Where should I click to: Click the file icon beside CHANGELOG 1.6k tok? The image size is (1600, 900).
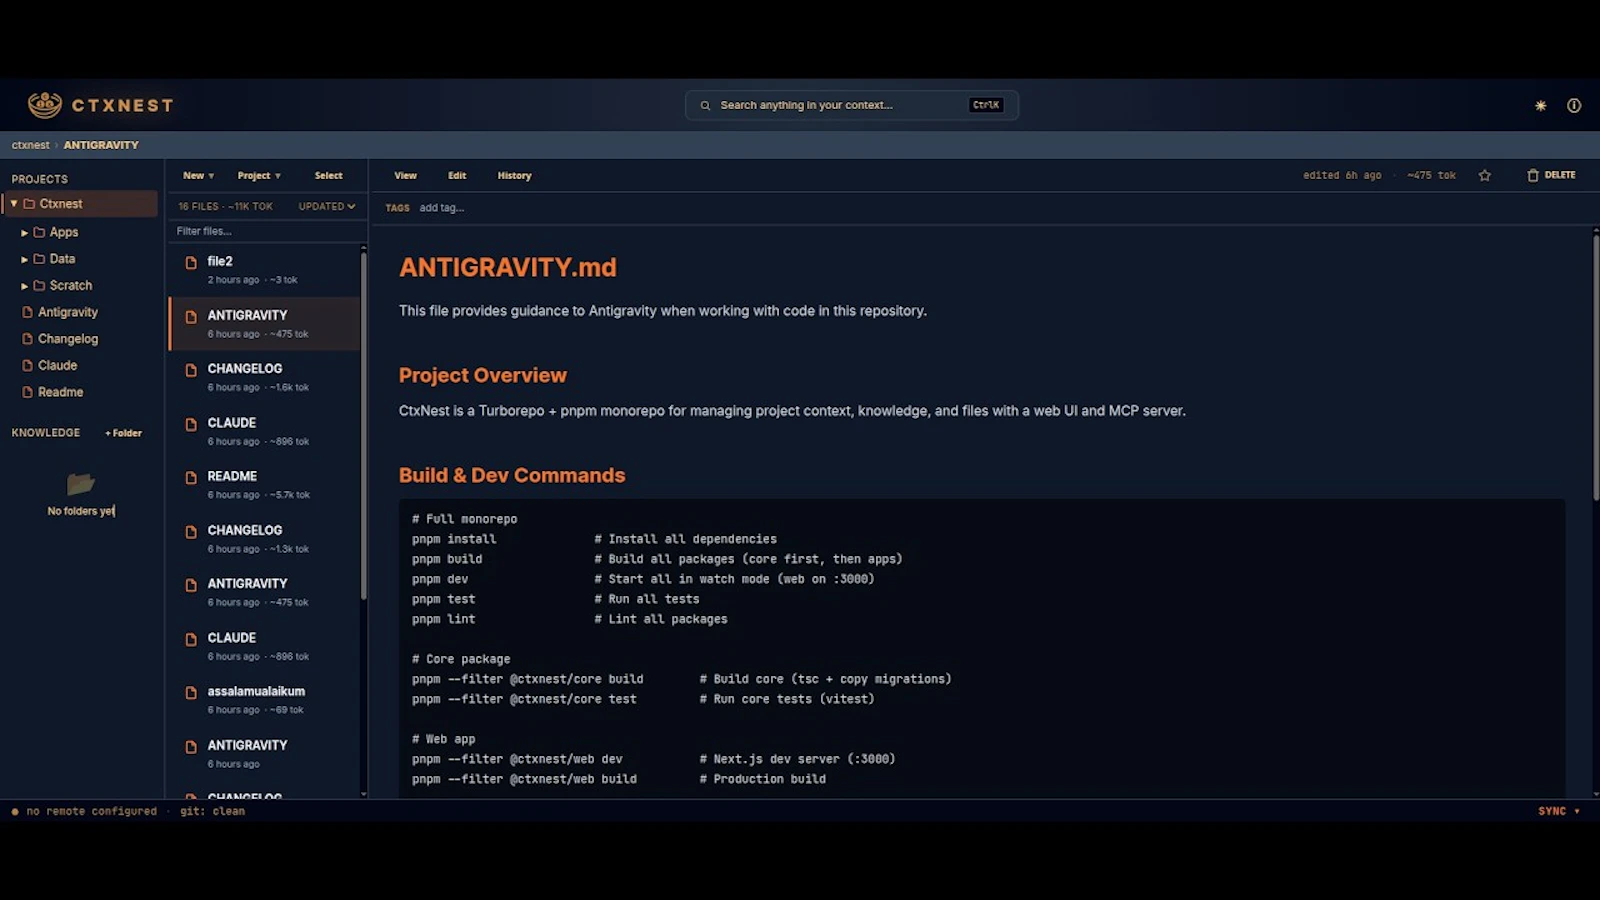pos(191,370)
